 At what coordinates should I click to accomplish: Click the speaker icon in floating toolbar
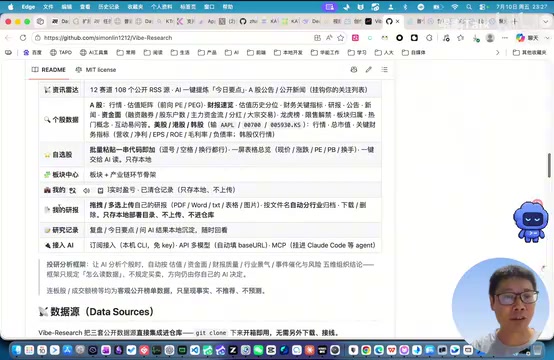click(87, 190)
